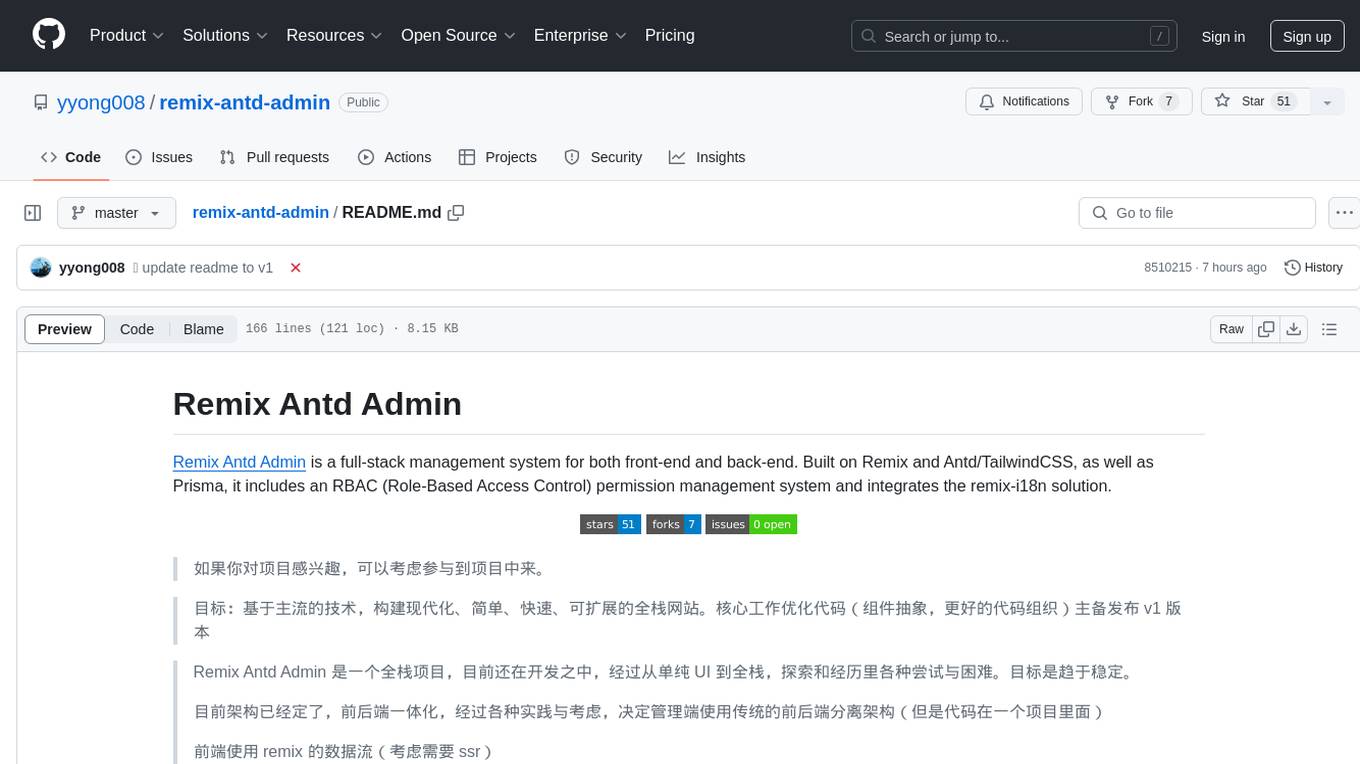Screen dimensions: 1360x764
Task: Open the master branch selector
Action: 116,213
